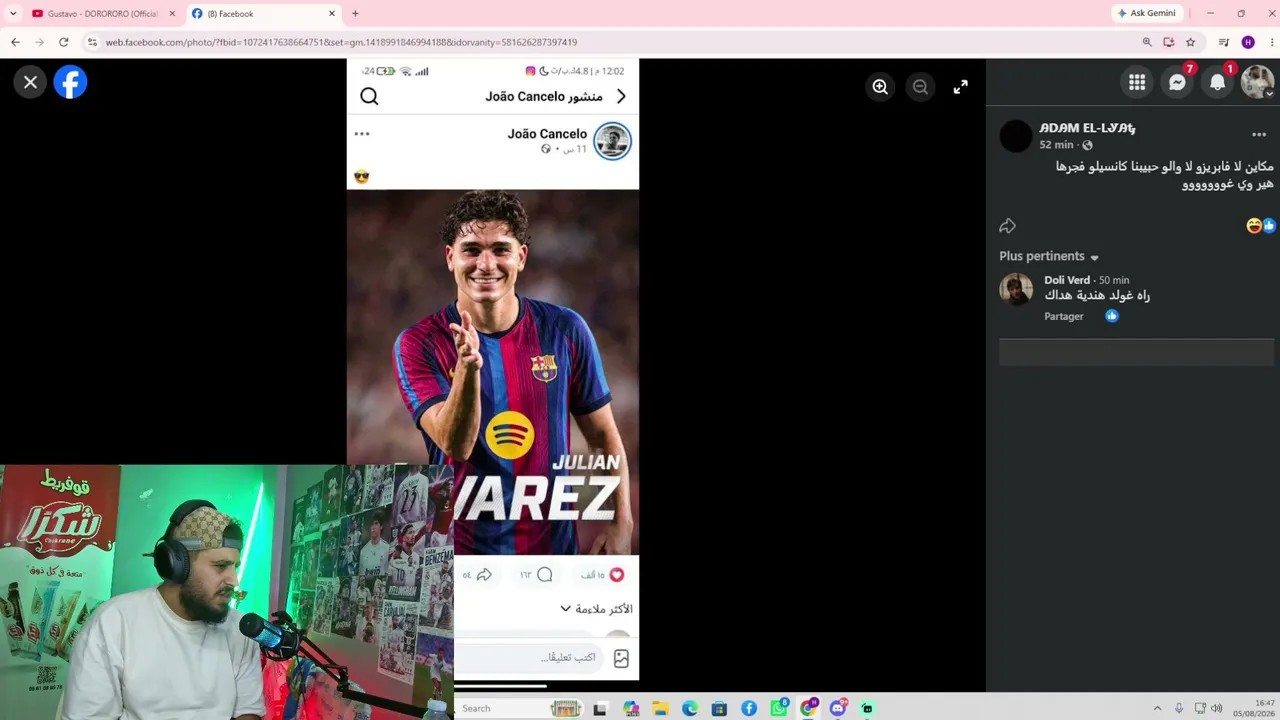The height and width of the screenshot is (720, 1280).
Task: Close the (8) Facebook tab
Action: (x=332, y=14)
